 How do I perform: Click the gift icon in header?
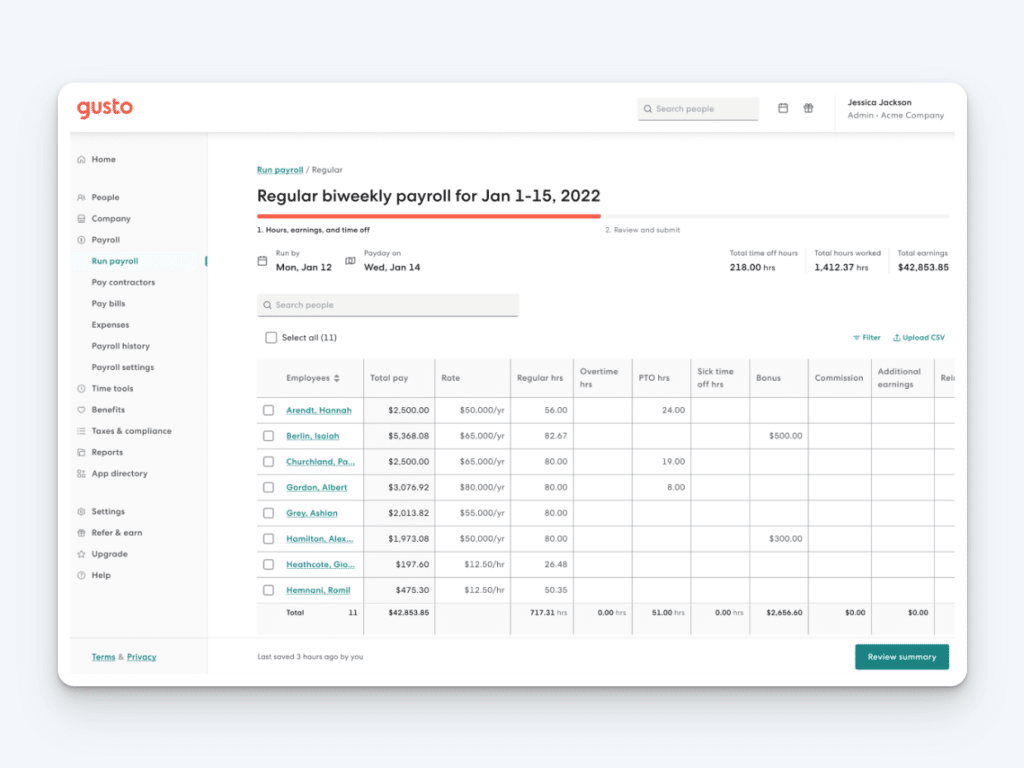point(808,108)
